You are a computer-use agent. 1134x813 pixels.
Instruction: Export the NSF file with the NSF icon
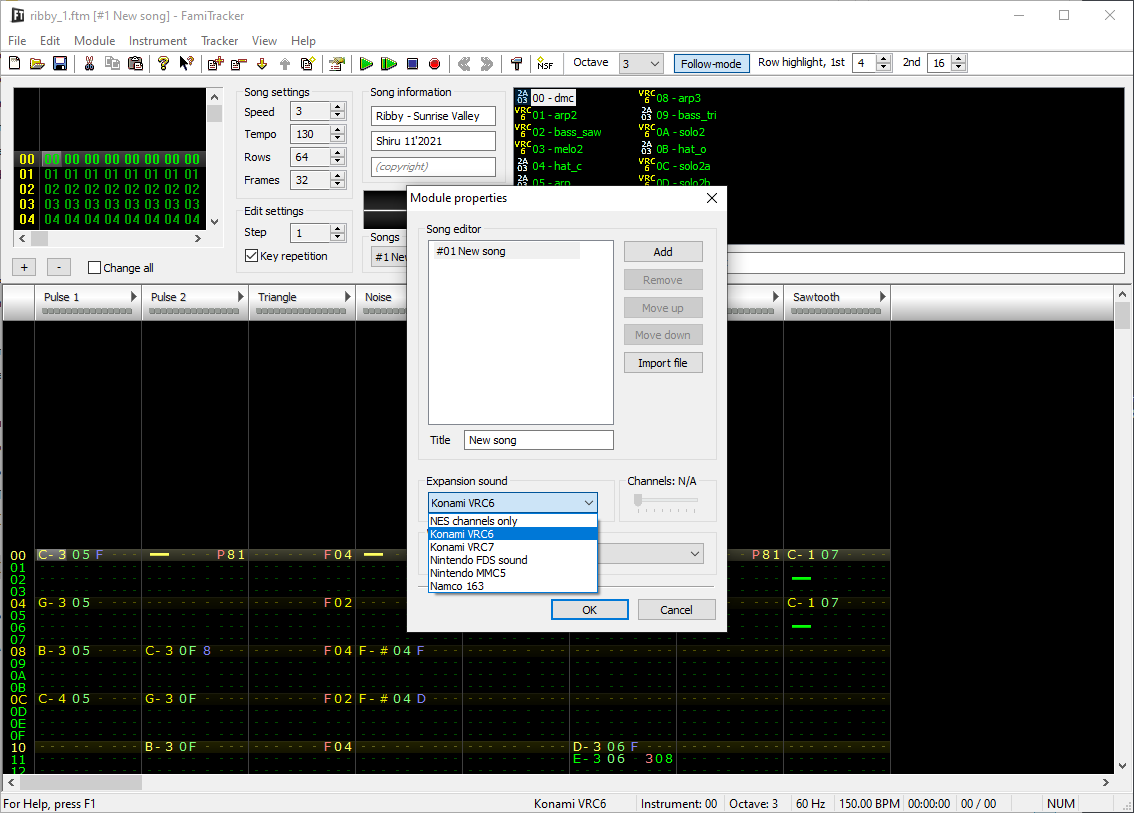545,64
